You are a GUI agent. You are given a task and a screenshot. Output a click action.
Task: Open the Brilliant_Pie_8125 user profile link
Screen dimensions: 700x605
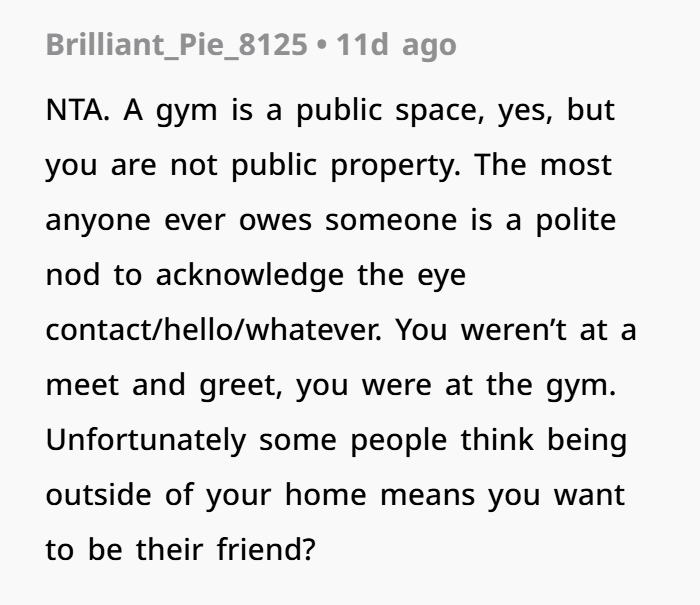coord(177,45)
